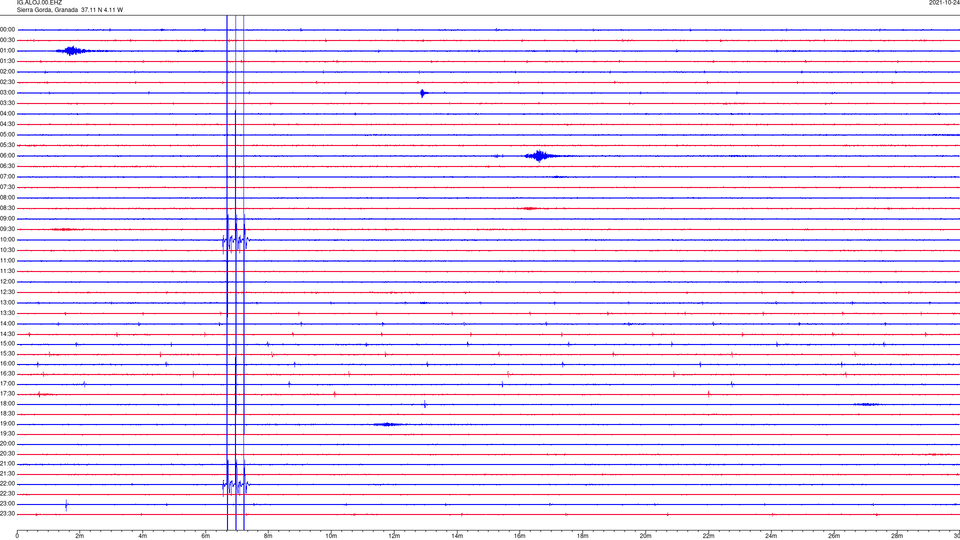Click the 20m axis tick label
Viewport: 960px width, 540px height.
[645, 536]
